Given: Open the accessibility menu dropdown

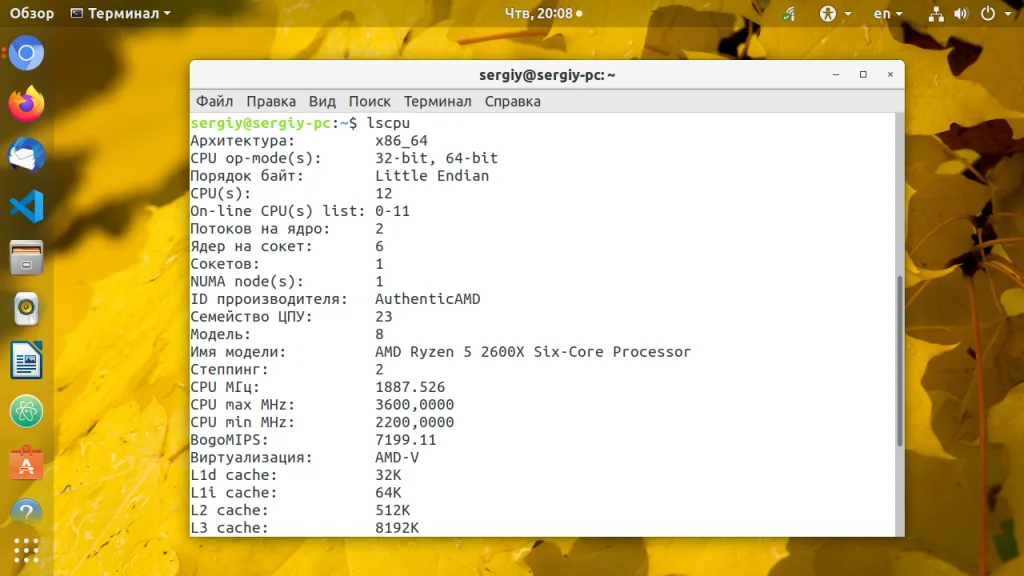Looking at the screenshot, I should tap(835, 14).
